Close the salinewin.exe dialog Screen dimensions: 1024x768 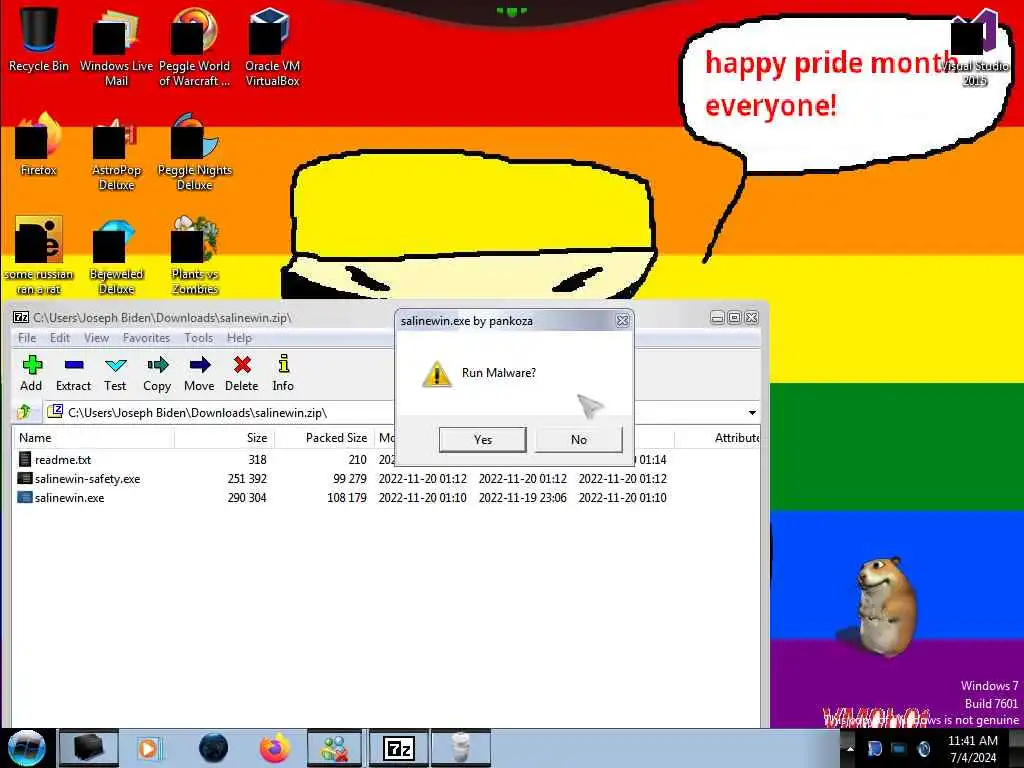622,321
